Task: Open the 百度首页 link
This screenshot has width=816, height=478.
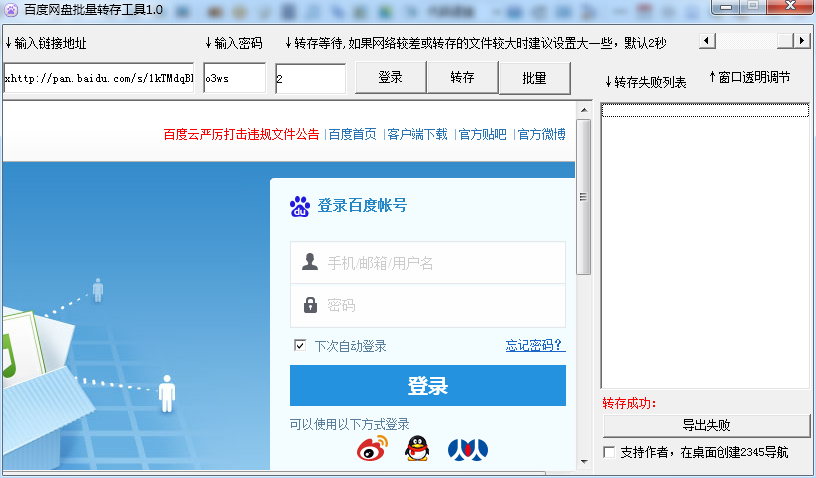Action: 352,134
